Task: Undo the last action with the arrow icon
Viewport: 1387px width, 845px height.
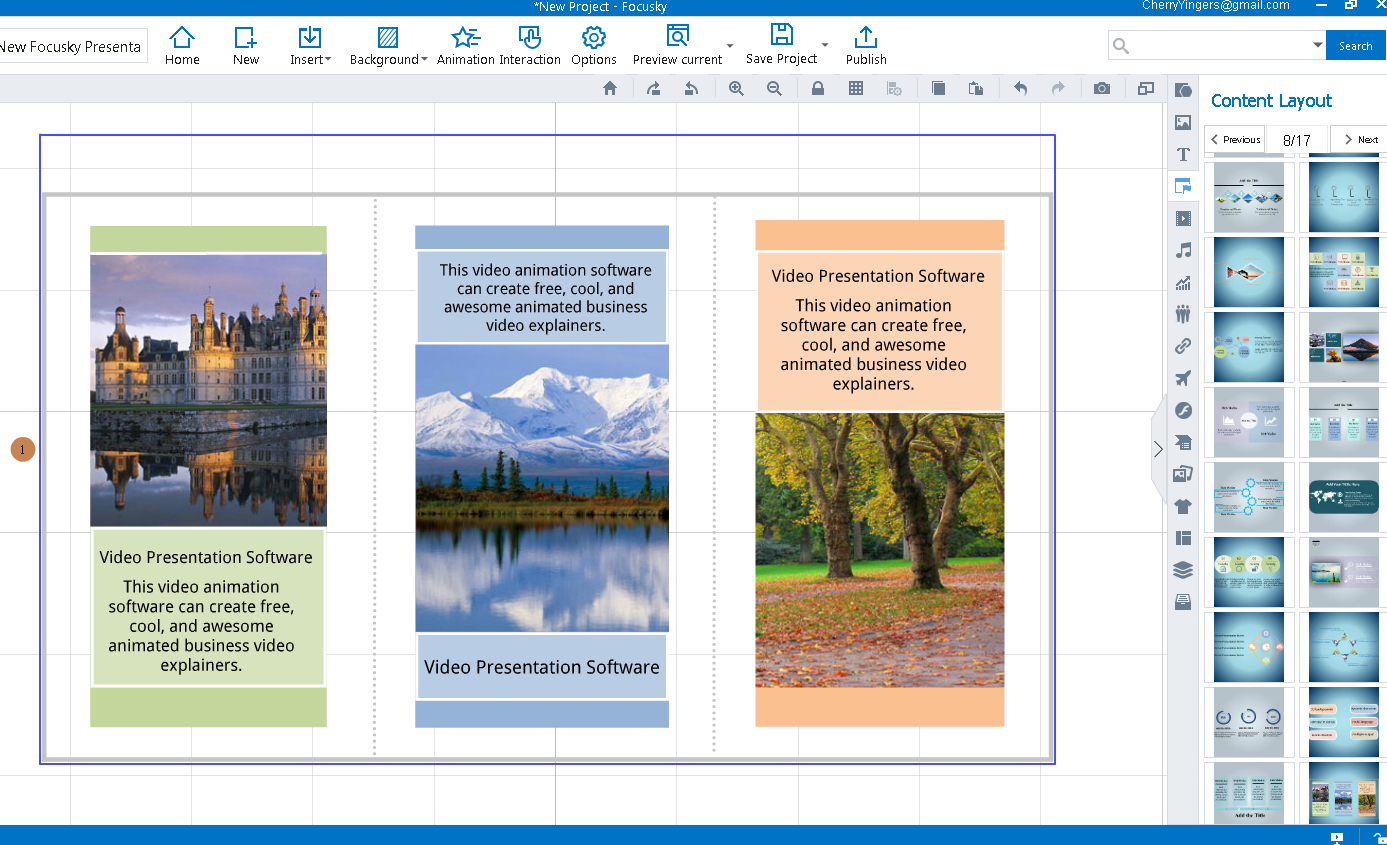Action: 1019,88
